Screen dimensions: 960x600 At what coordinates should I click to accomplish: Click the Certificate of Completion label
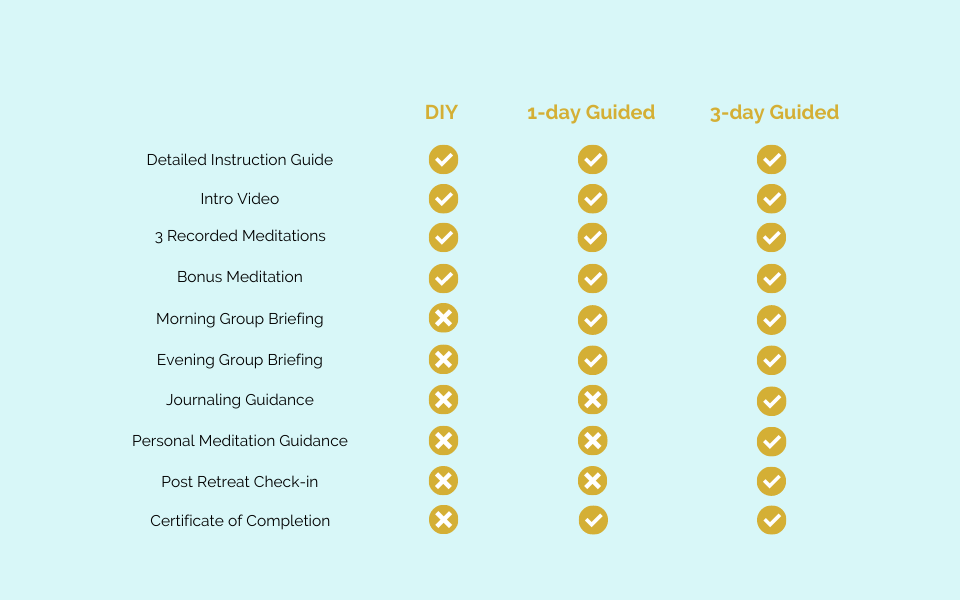[240, 521]
